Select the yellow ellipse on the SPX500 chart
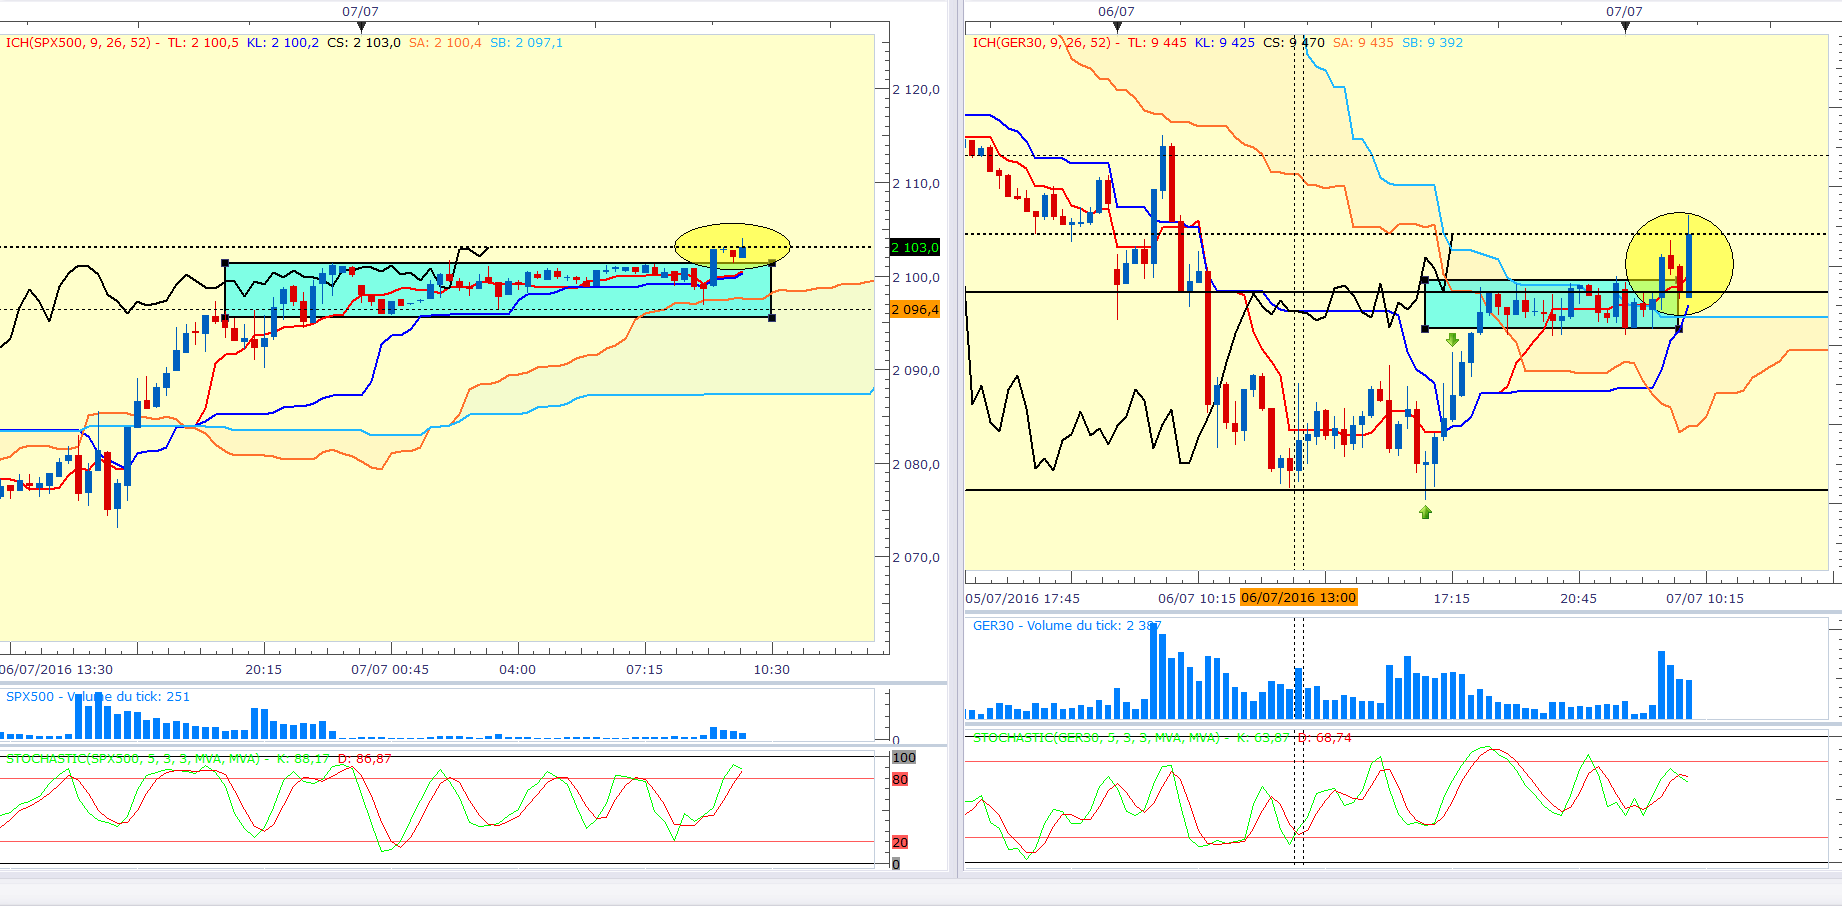The image size is (1842, 906). 733,245
